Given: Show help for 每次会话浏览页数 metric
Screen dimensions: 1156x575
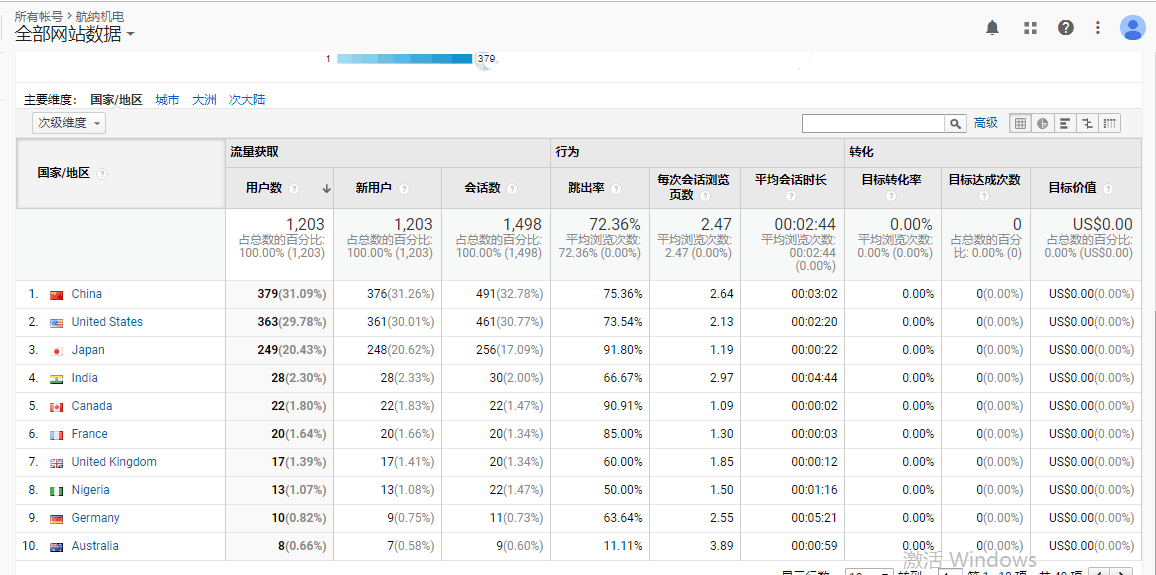Looking at the screenshot, I should (705, 196).
